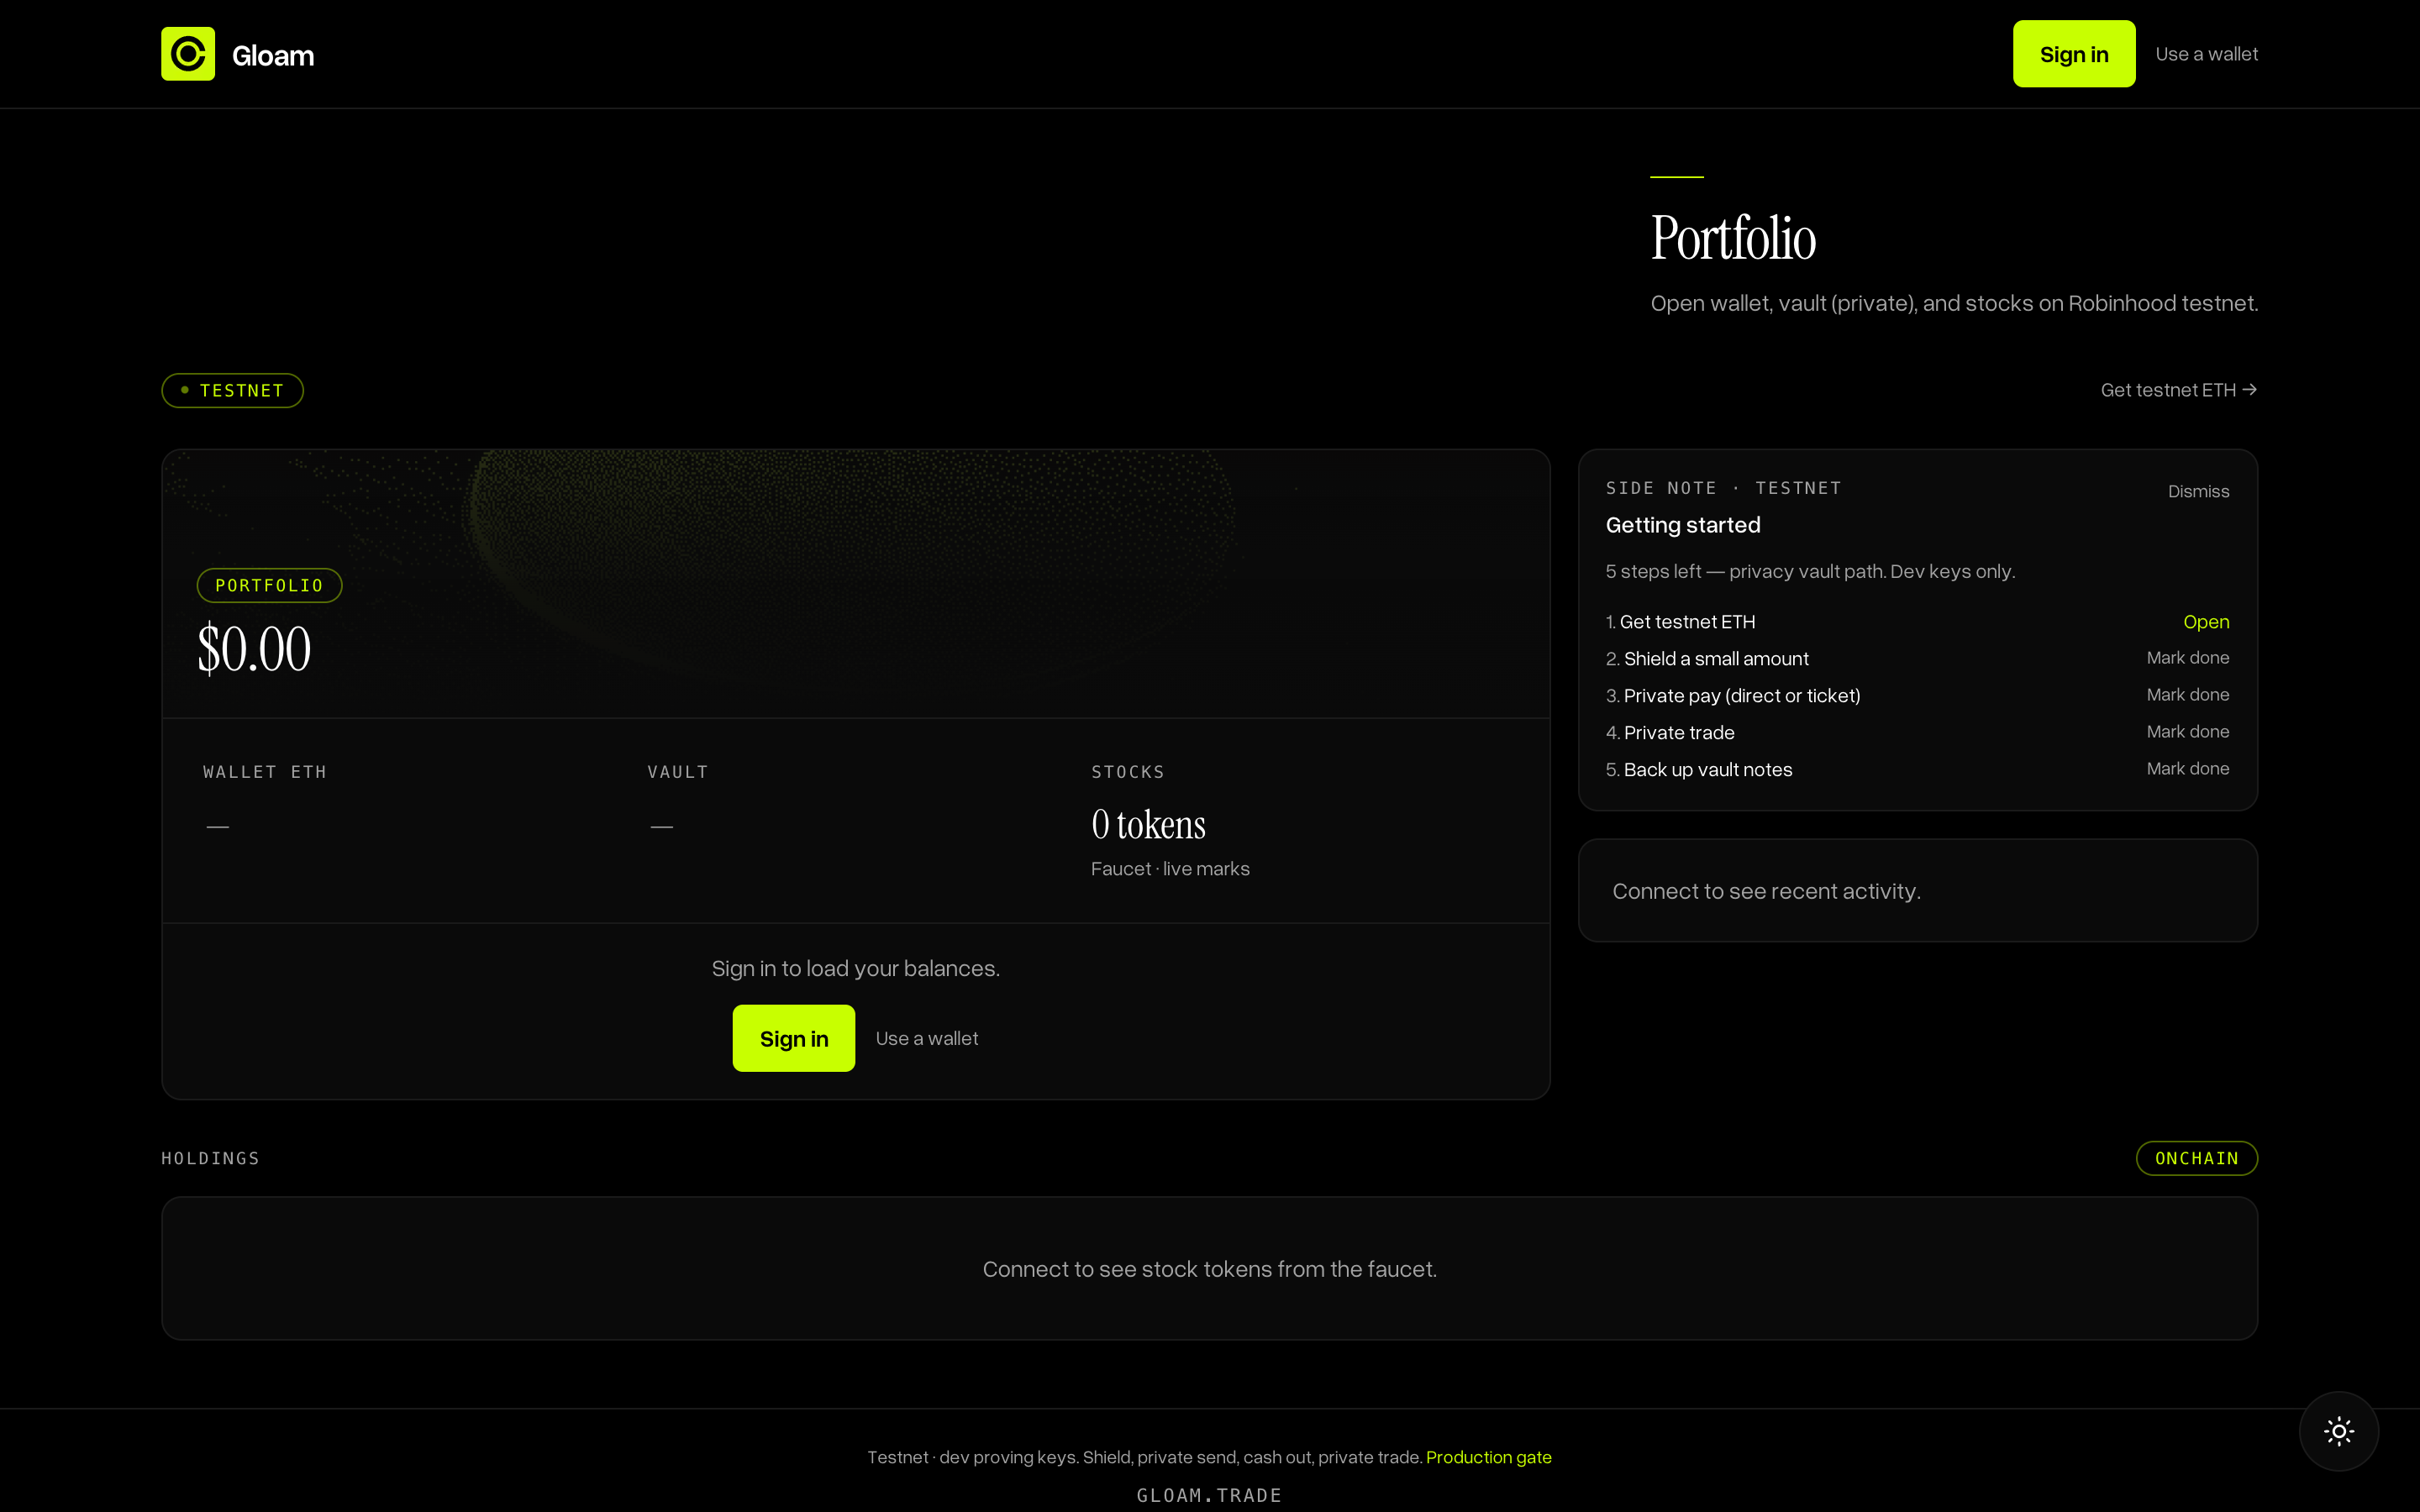Open step 1 Get testnet ETH
2420x1512 pixels.
(x=2206, y=622)
